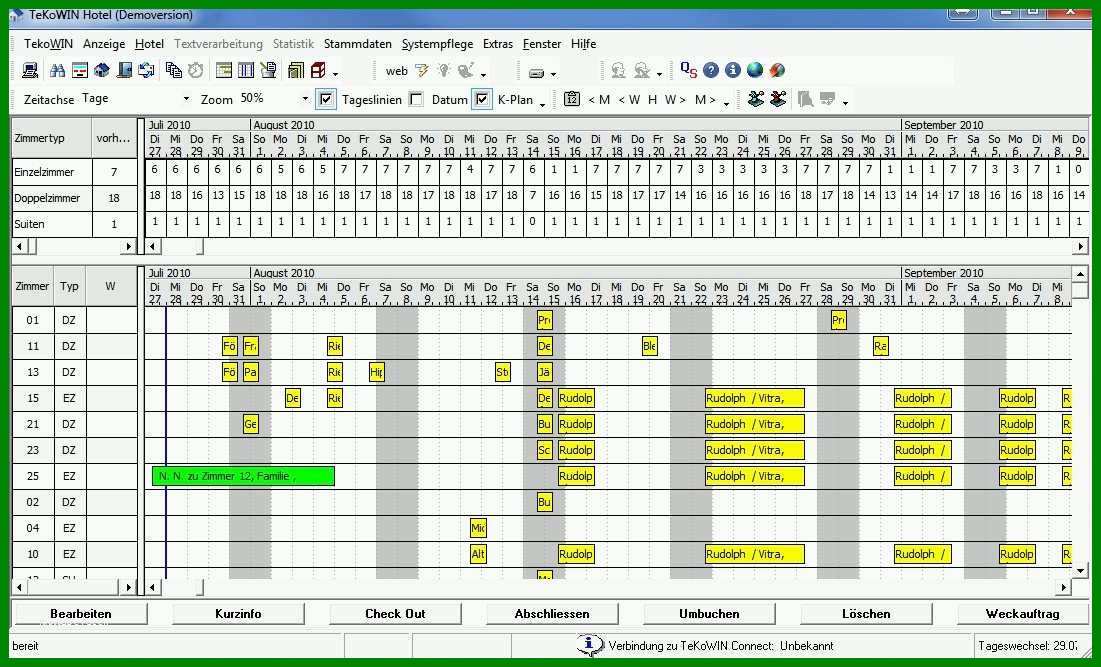Click the copy documents icon
1101x667 pixels.
pos(173,70)
